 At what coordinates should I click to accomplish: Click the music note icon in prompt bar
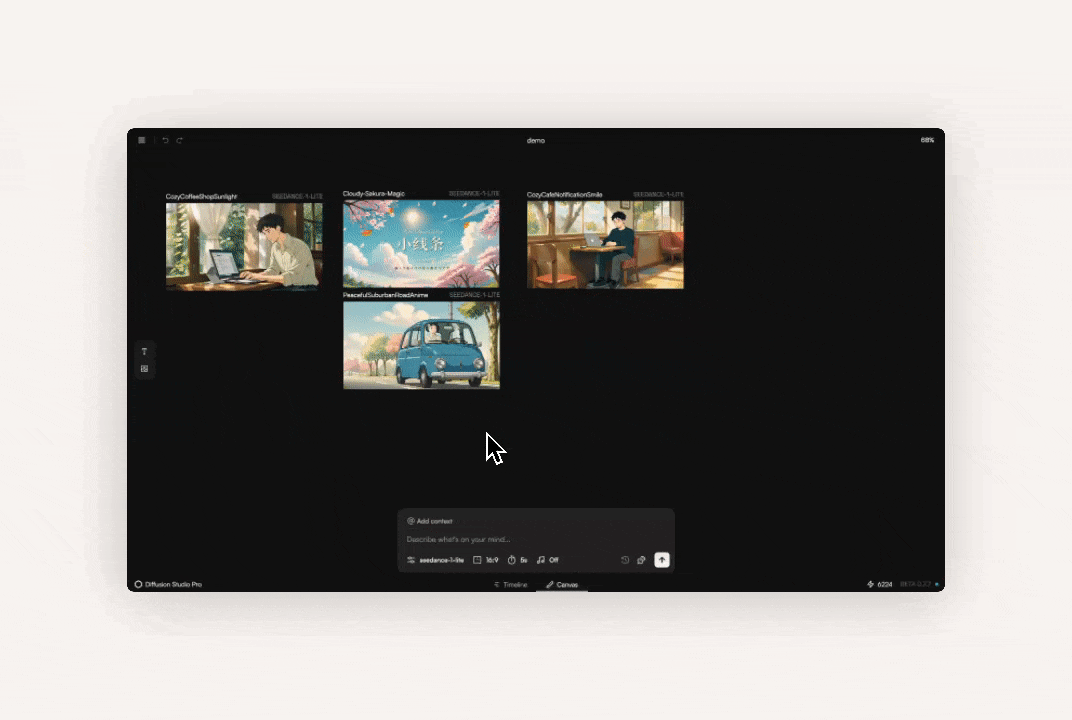(x=540, y=560)
